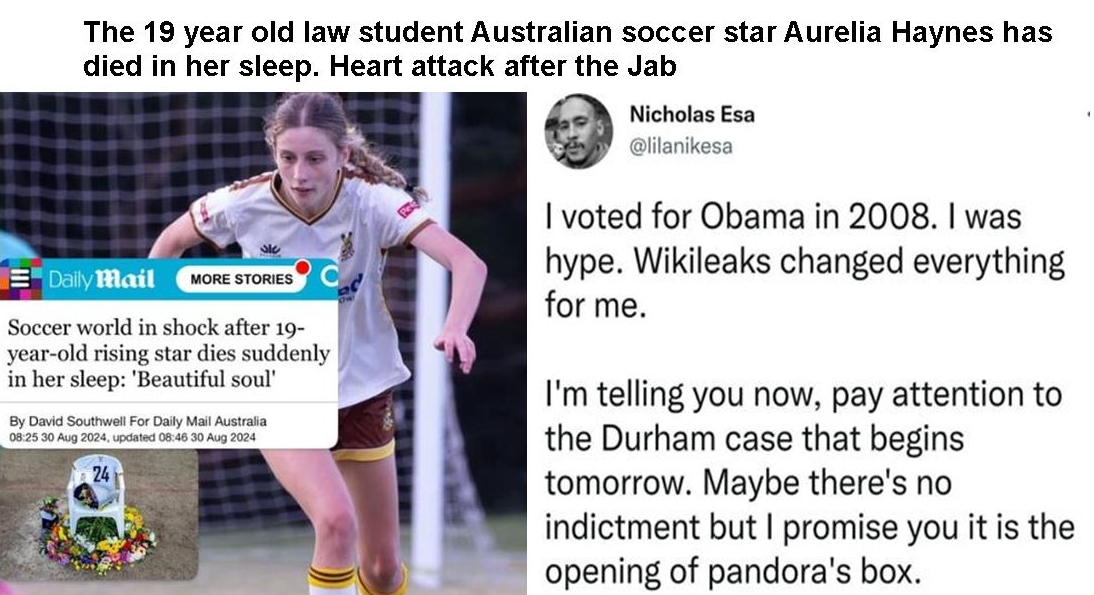1094x595 pixels.
Task: Click the red sponsor patch on jersey sleeve
Action: [407, 209]
